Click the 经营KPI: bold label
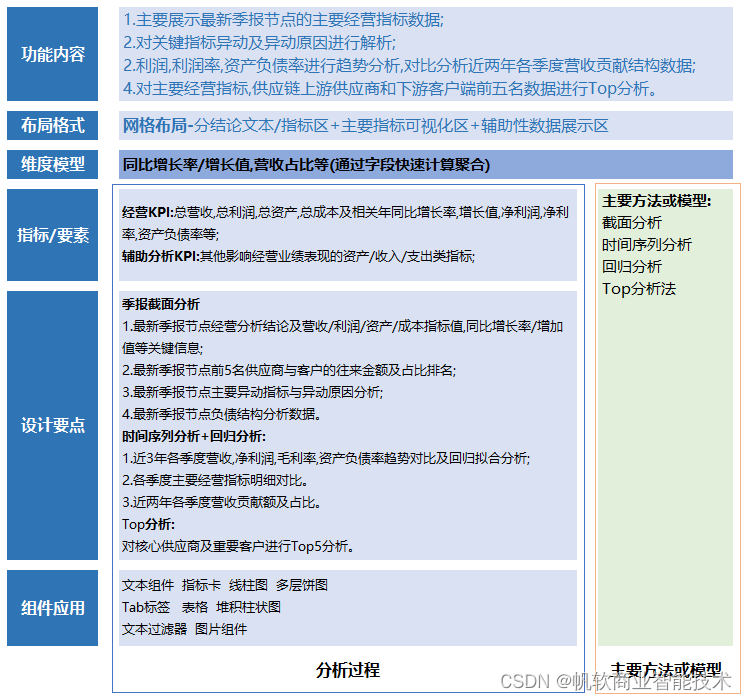The width and height of the screenshot is (747, 700). pos(148,212)
